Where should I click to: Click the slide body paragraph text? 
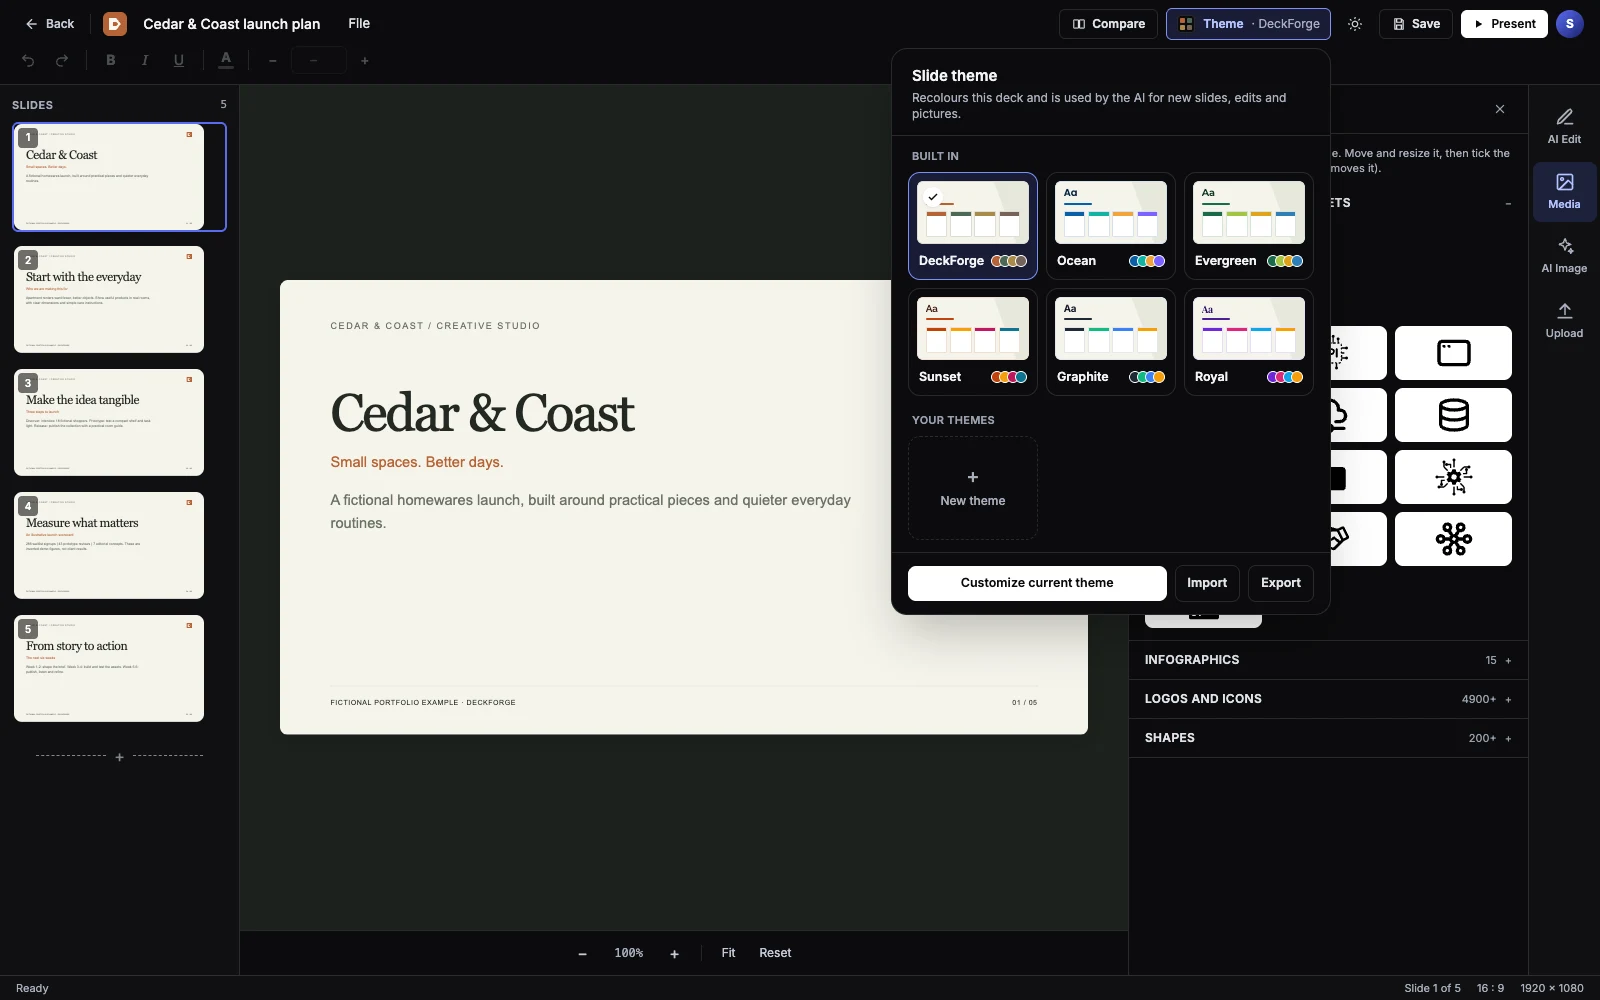[x=591, y=511]
